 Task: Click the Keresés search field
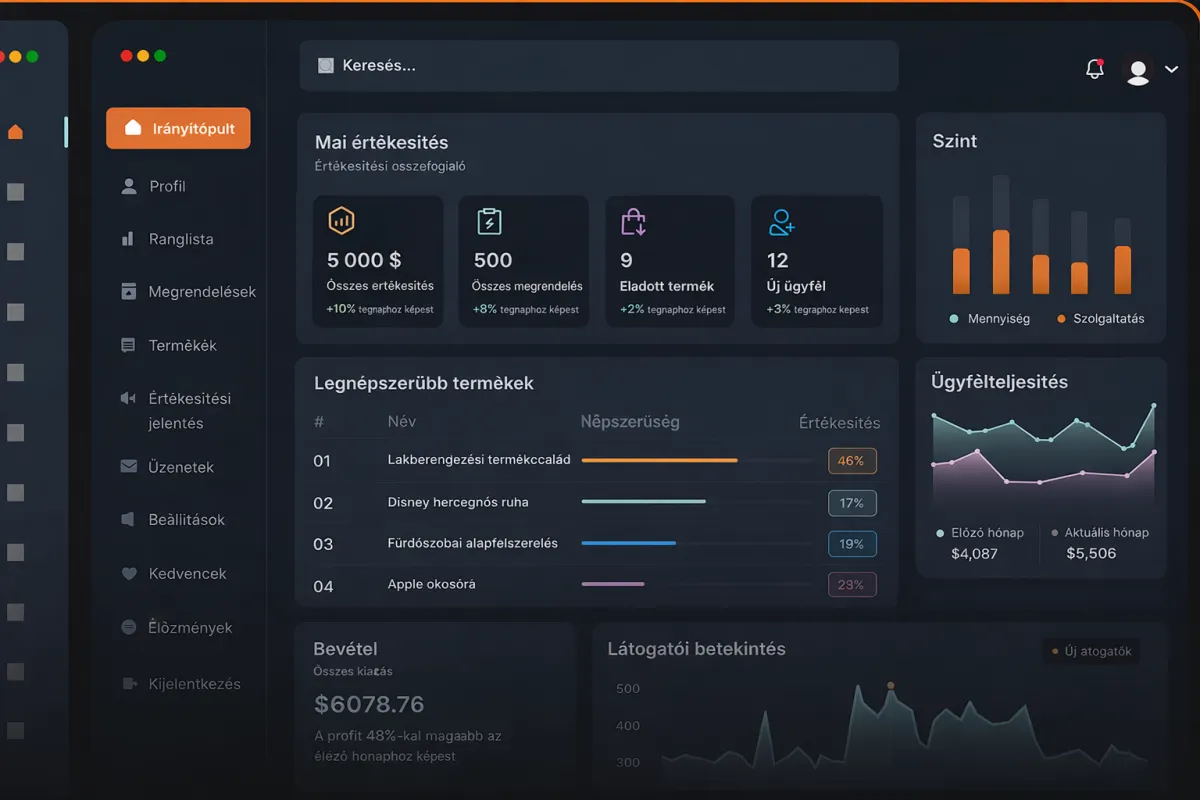[599, 66]
